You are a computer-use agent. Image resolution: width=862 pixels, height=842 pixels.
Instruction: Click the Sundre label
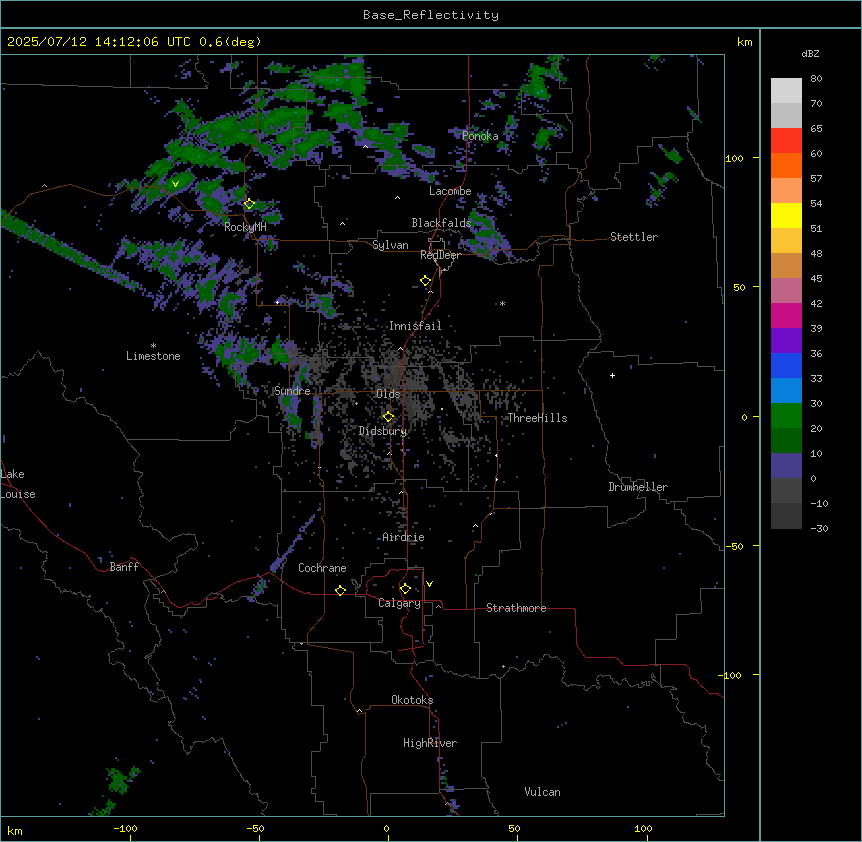click(292, 391)
